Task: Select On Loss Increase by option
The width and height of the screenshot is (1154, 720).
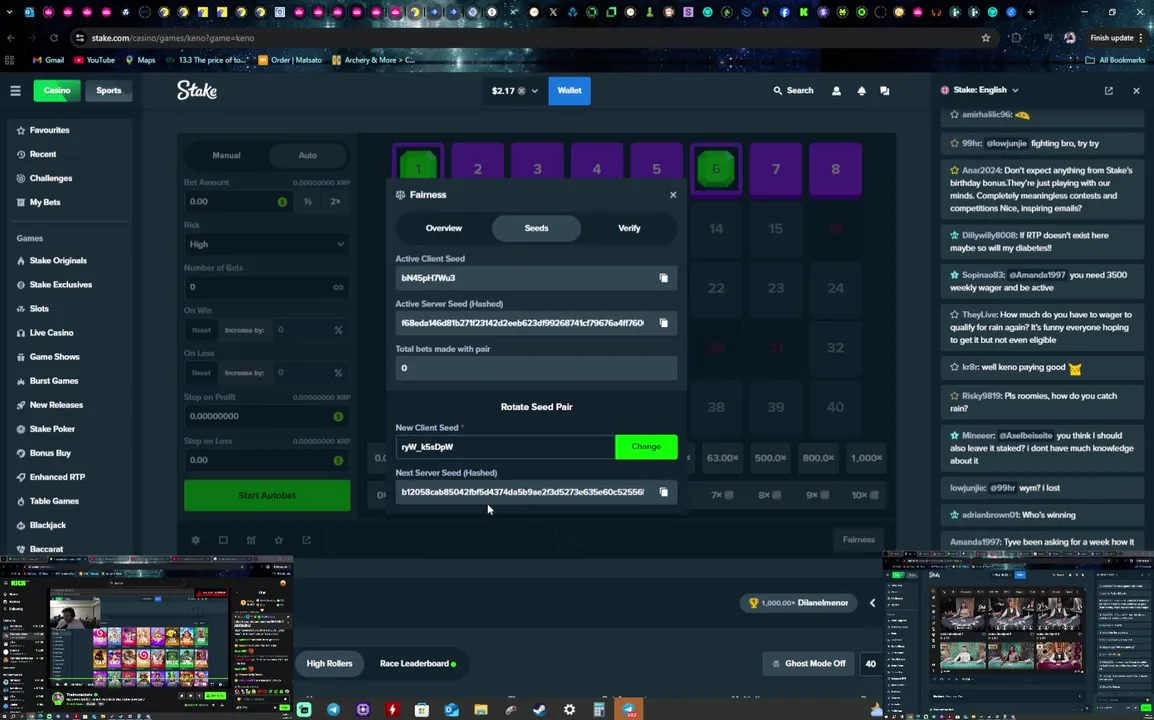Action: [x=244, y=373]
